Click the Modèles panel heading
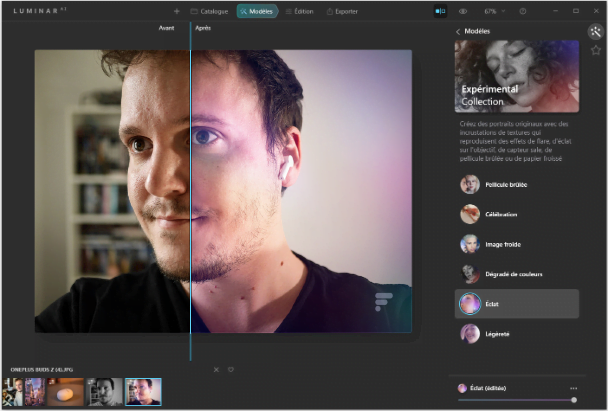 [x=477, y=31]
